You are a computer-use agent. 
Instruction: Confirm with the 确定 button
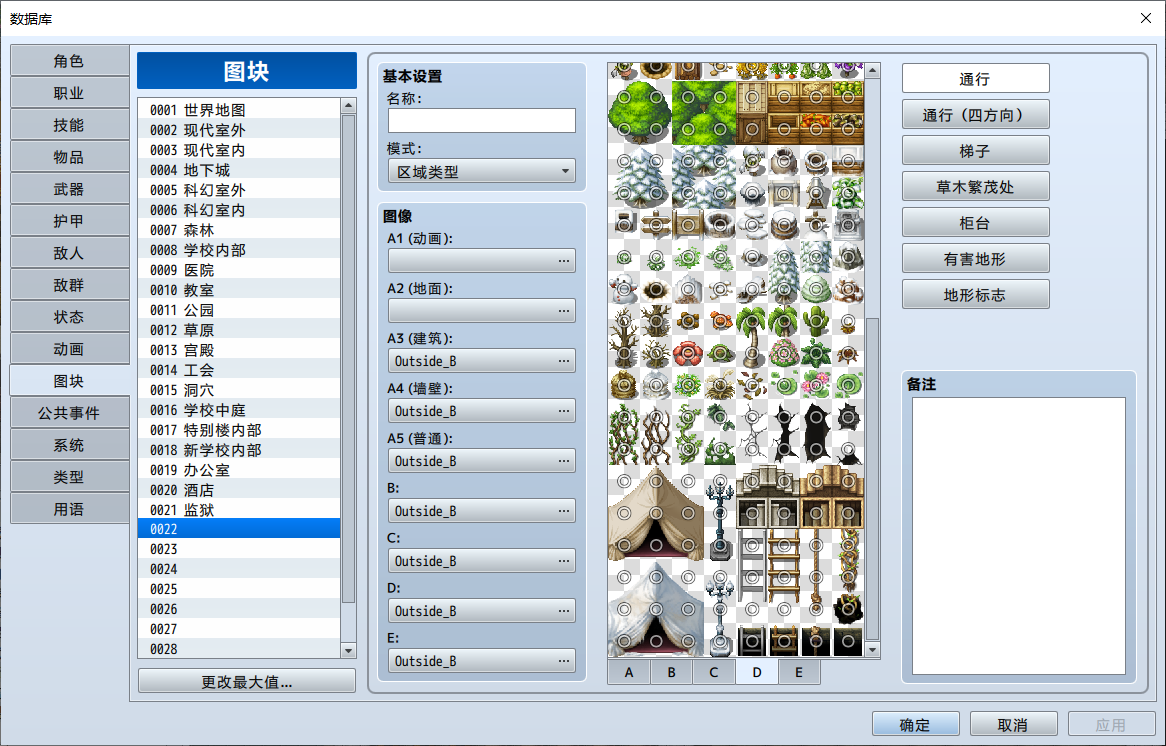(915, 724)
